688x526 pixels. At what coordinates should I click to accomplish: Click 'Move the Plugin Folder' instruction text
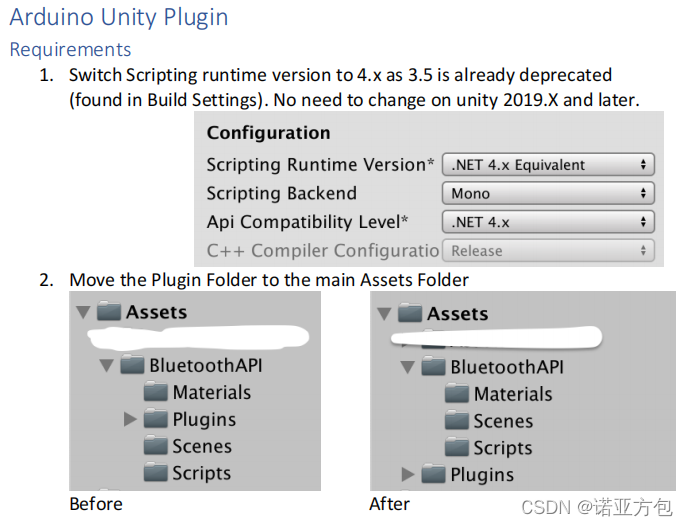(269, 280)
